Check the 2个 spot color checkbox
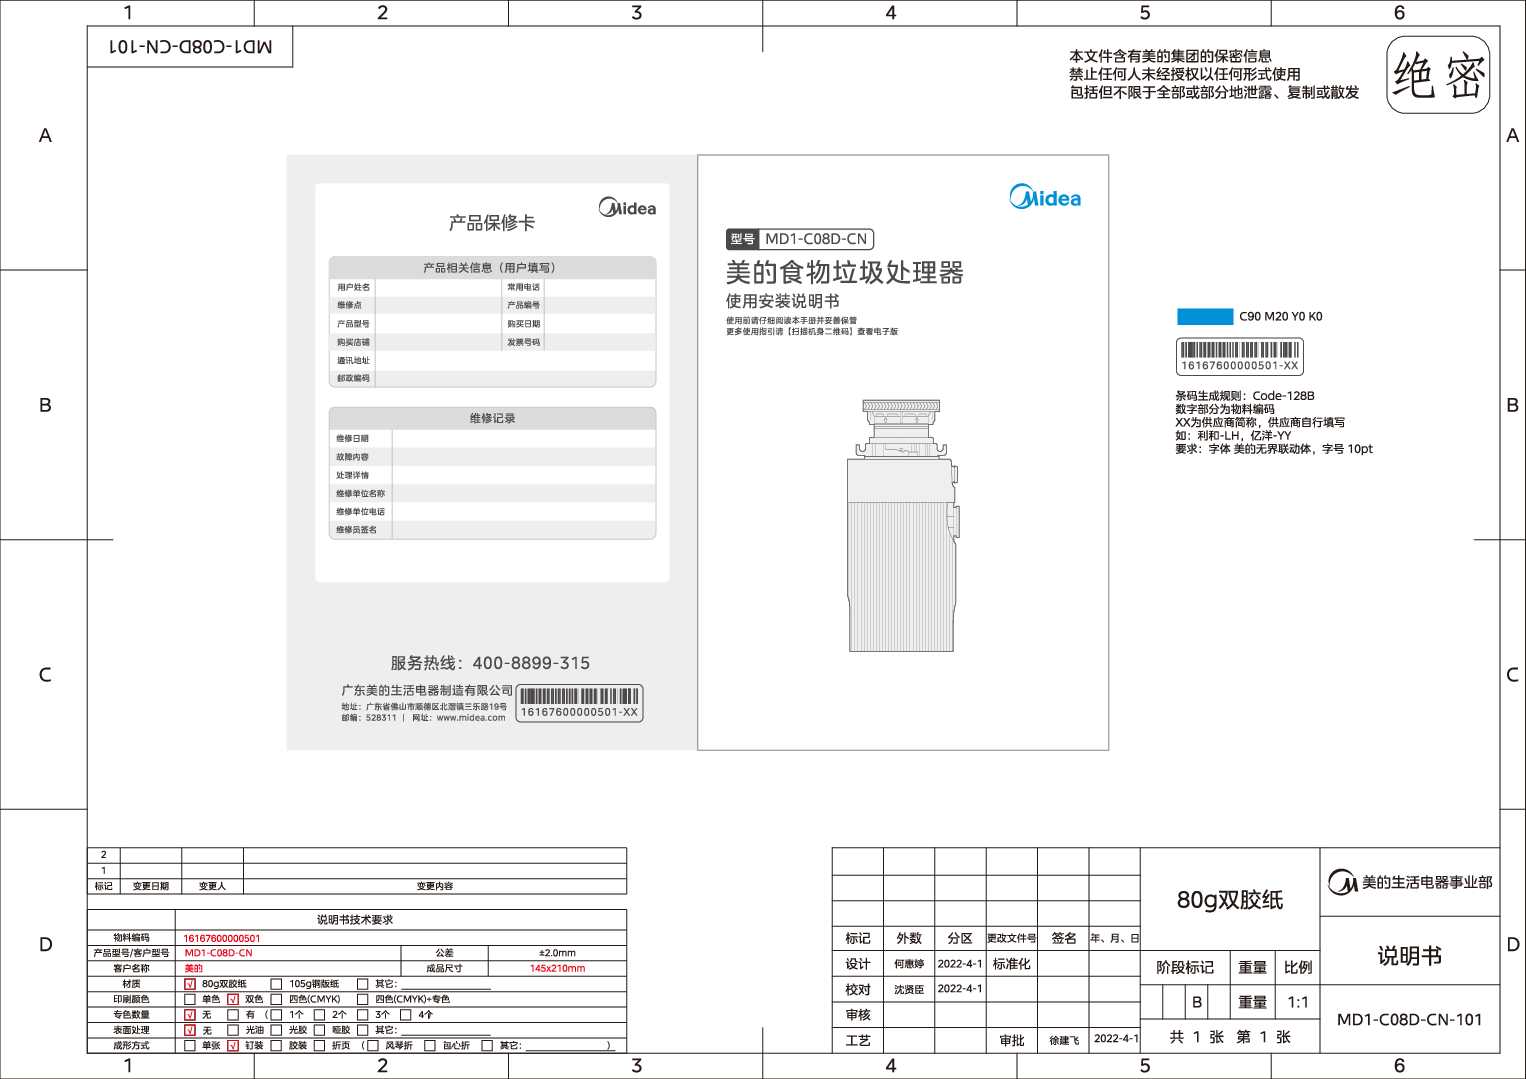Image resolution: width=1526 pixels, height=1079 pixels. click(x=320, y=1014)
